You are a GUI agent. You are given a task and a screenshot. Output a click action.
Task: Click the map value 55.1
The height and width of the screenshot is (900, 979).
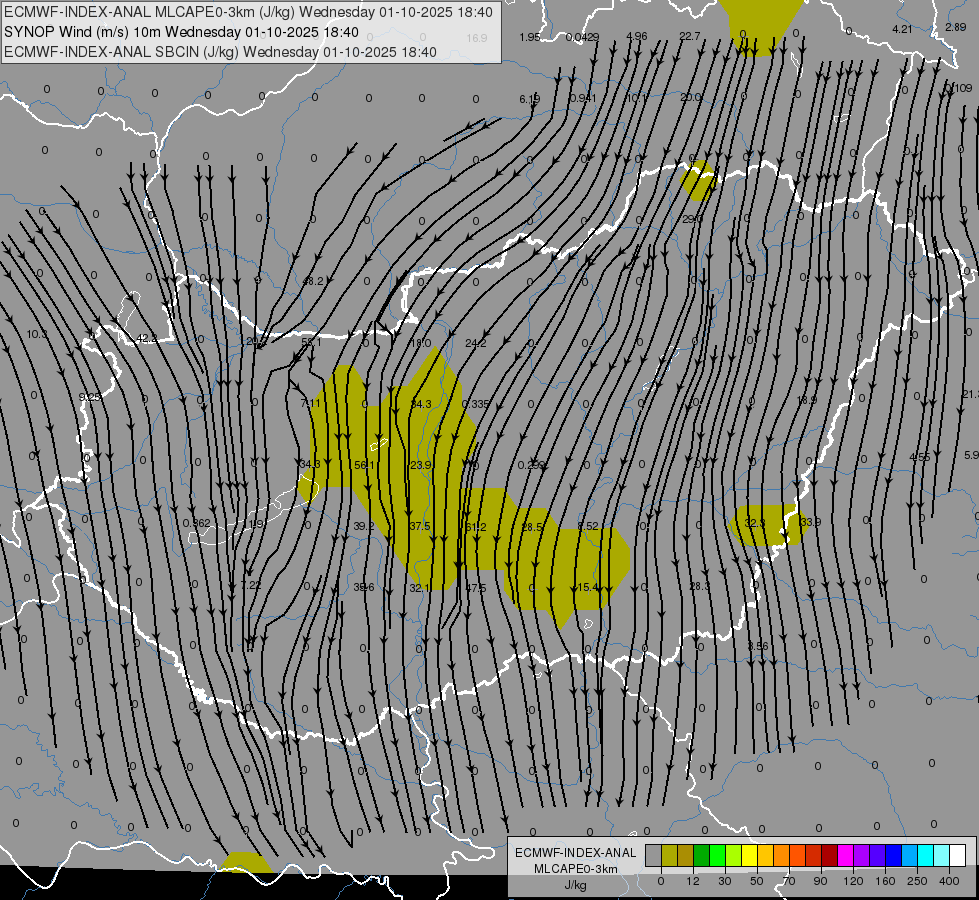[x=311, y=342]
